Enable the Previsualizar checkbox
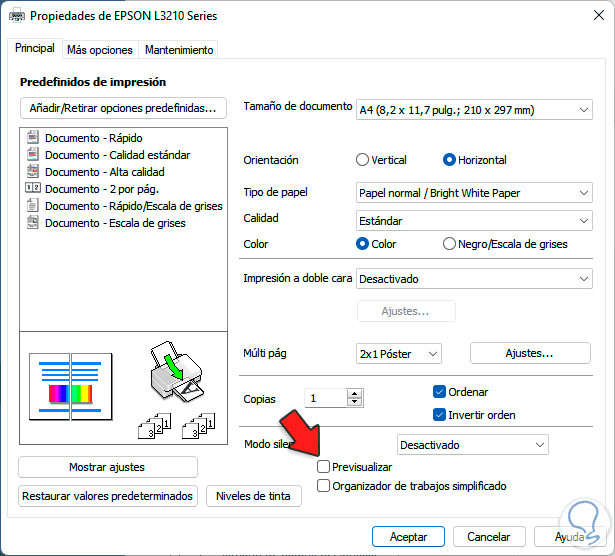The height and width of the screenshot is (556, 615). click(x=323, y=467)
